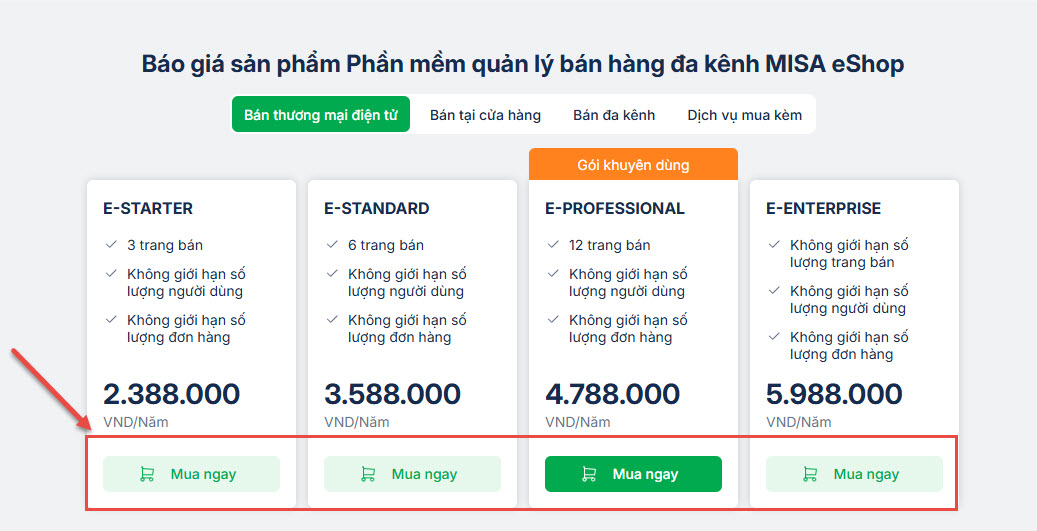Image resolution: width=1037 pixels, height=531 pixels.
Task: Click the 5.988.000 price on E-ENTERPRISE
Action: [x=834, y=394]
